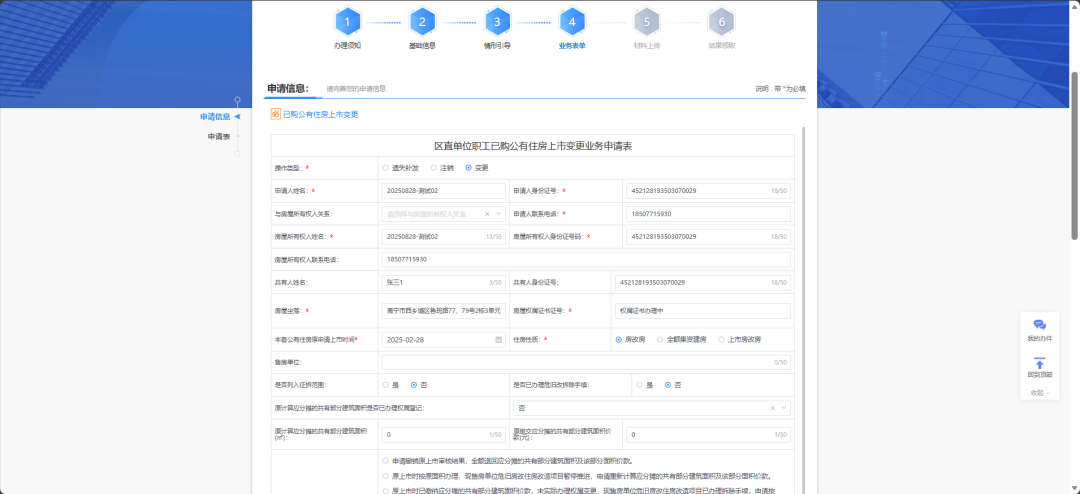Click 已购公有住房上市变更 link
The width and height of the screenshot is (1080, 494).
pyautogui.click(x=320, y=114)
